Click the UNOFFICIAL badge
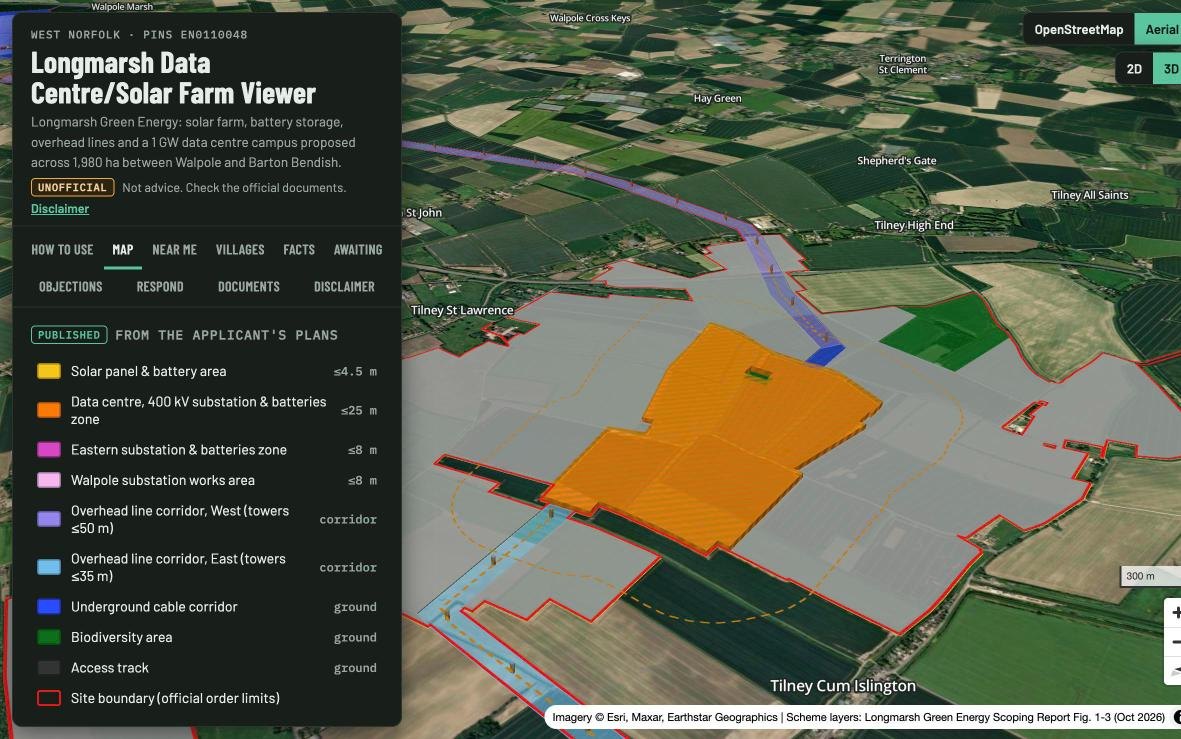The height and width of the screenshot is (739, 1181). point(72,188)
